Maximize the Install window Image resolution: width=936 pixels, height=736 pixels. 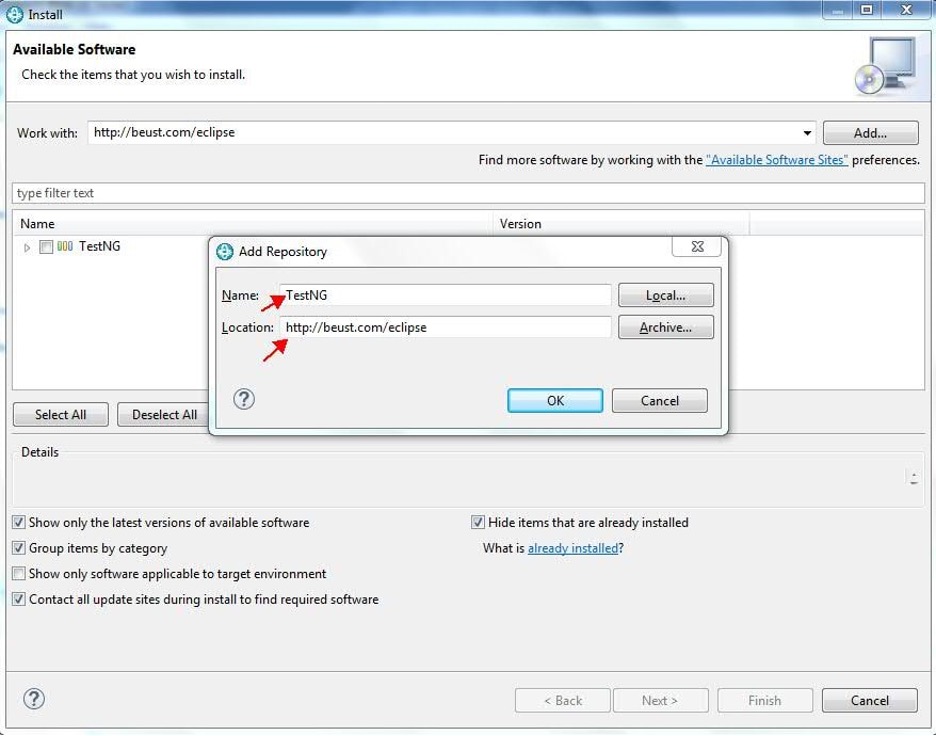coord(867,10)
